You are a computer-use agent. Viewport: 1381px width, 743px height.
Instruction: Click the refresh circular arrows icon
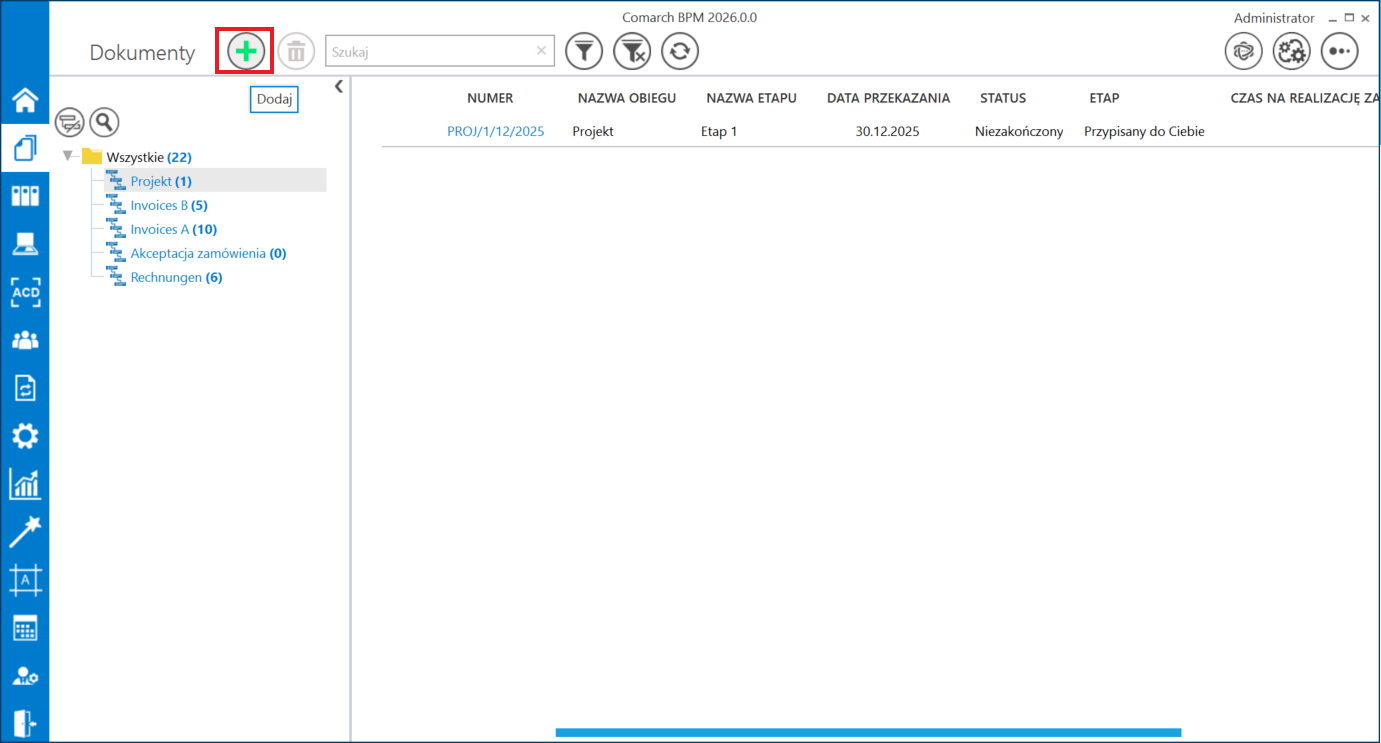680,51
